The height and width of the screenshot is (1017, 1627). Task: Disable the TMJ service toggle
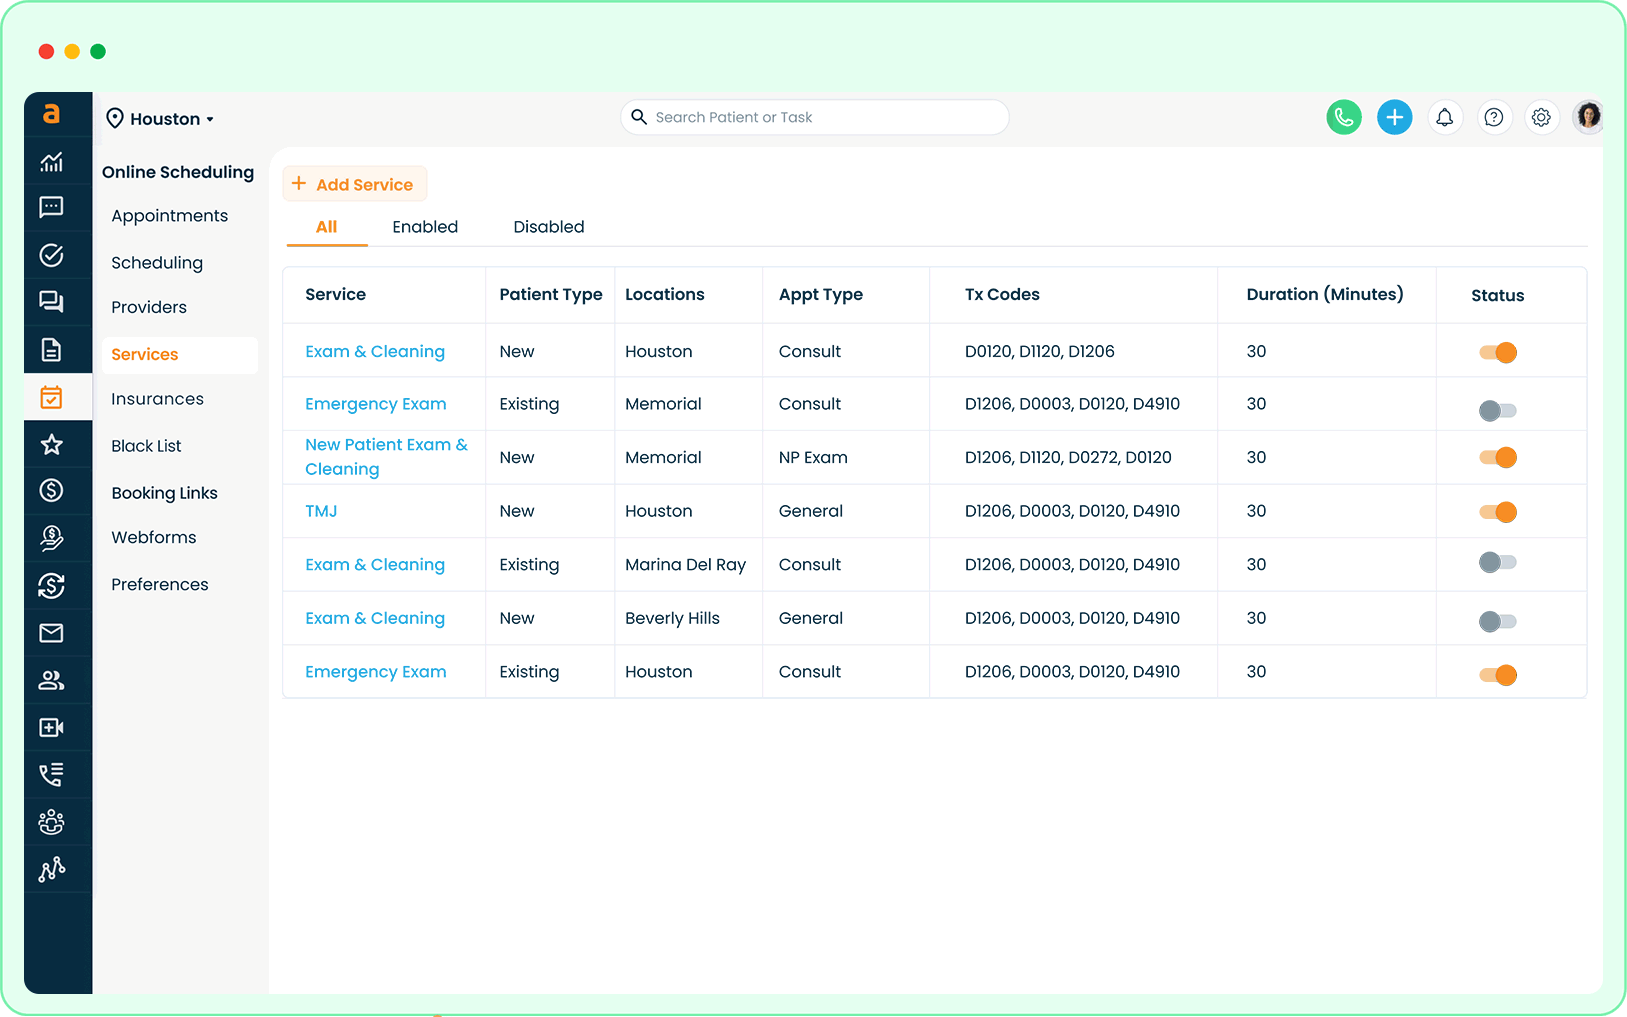click(x=1498, y=512)
